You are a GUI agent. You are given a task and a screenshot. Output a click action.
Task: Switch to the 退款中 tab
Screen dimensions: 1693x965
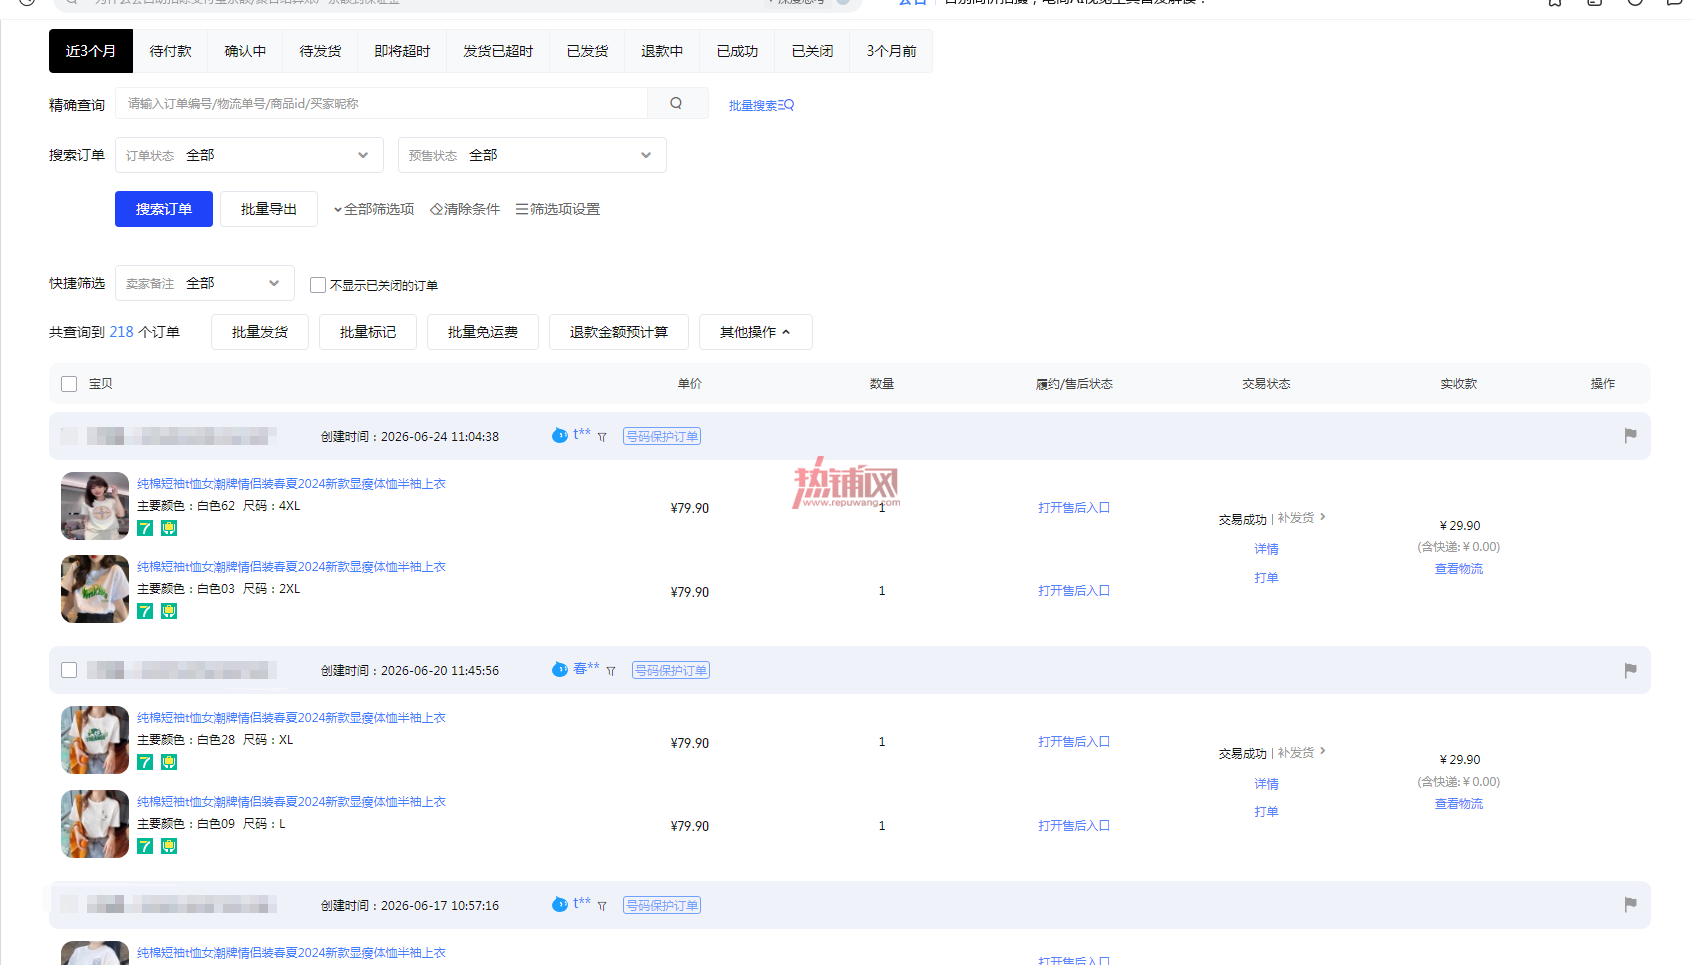662,51
